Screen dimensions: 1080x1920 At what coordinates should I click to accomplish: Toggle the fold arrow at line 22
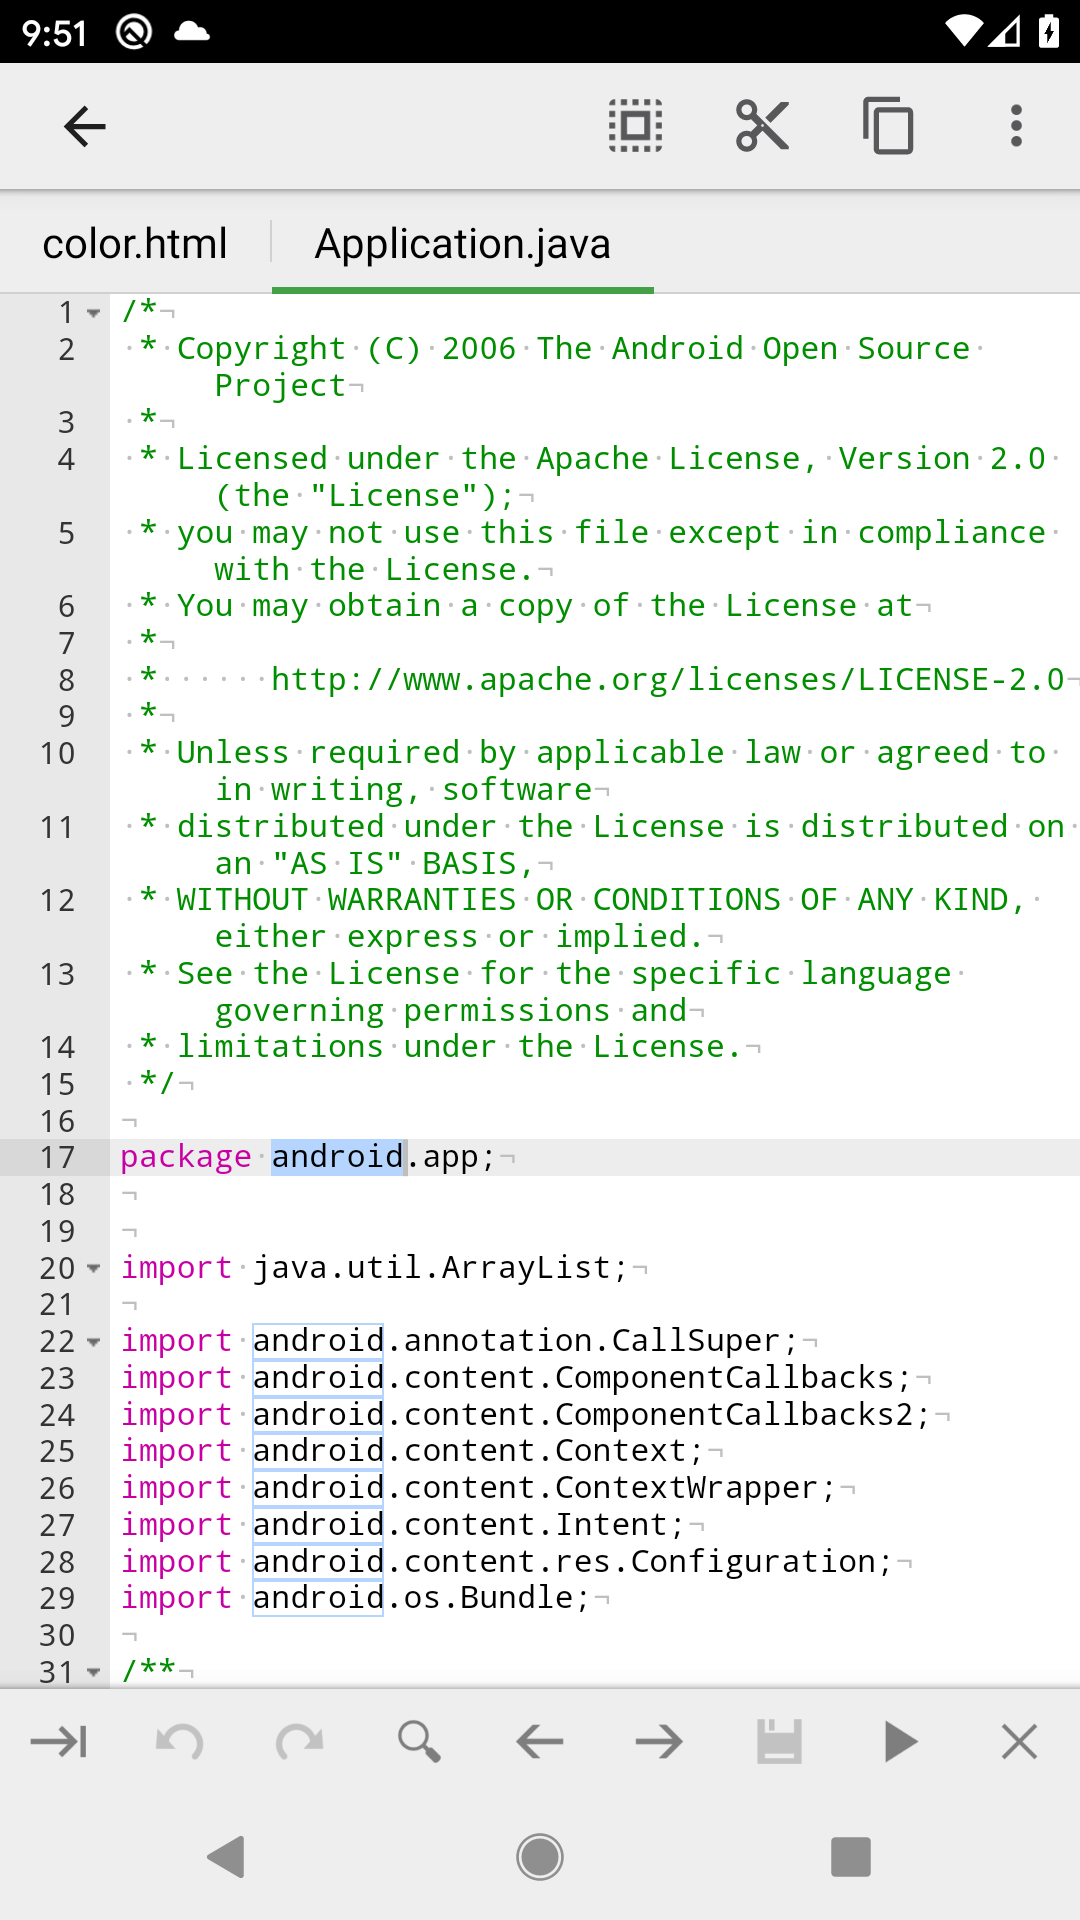coord(94,1342)
